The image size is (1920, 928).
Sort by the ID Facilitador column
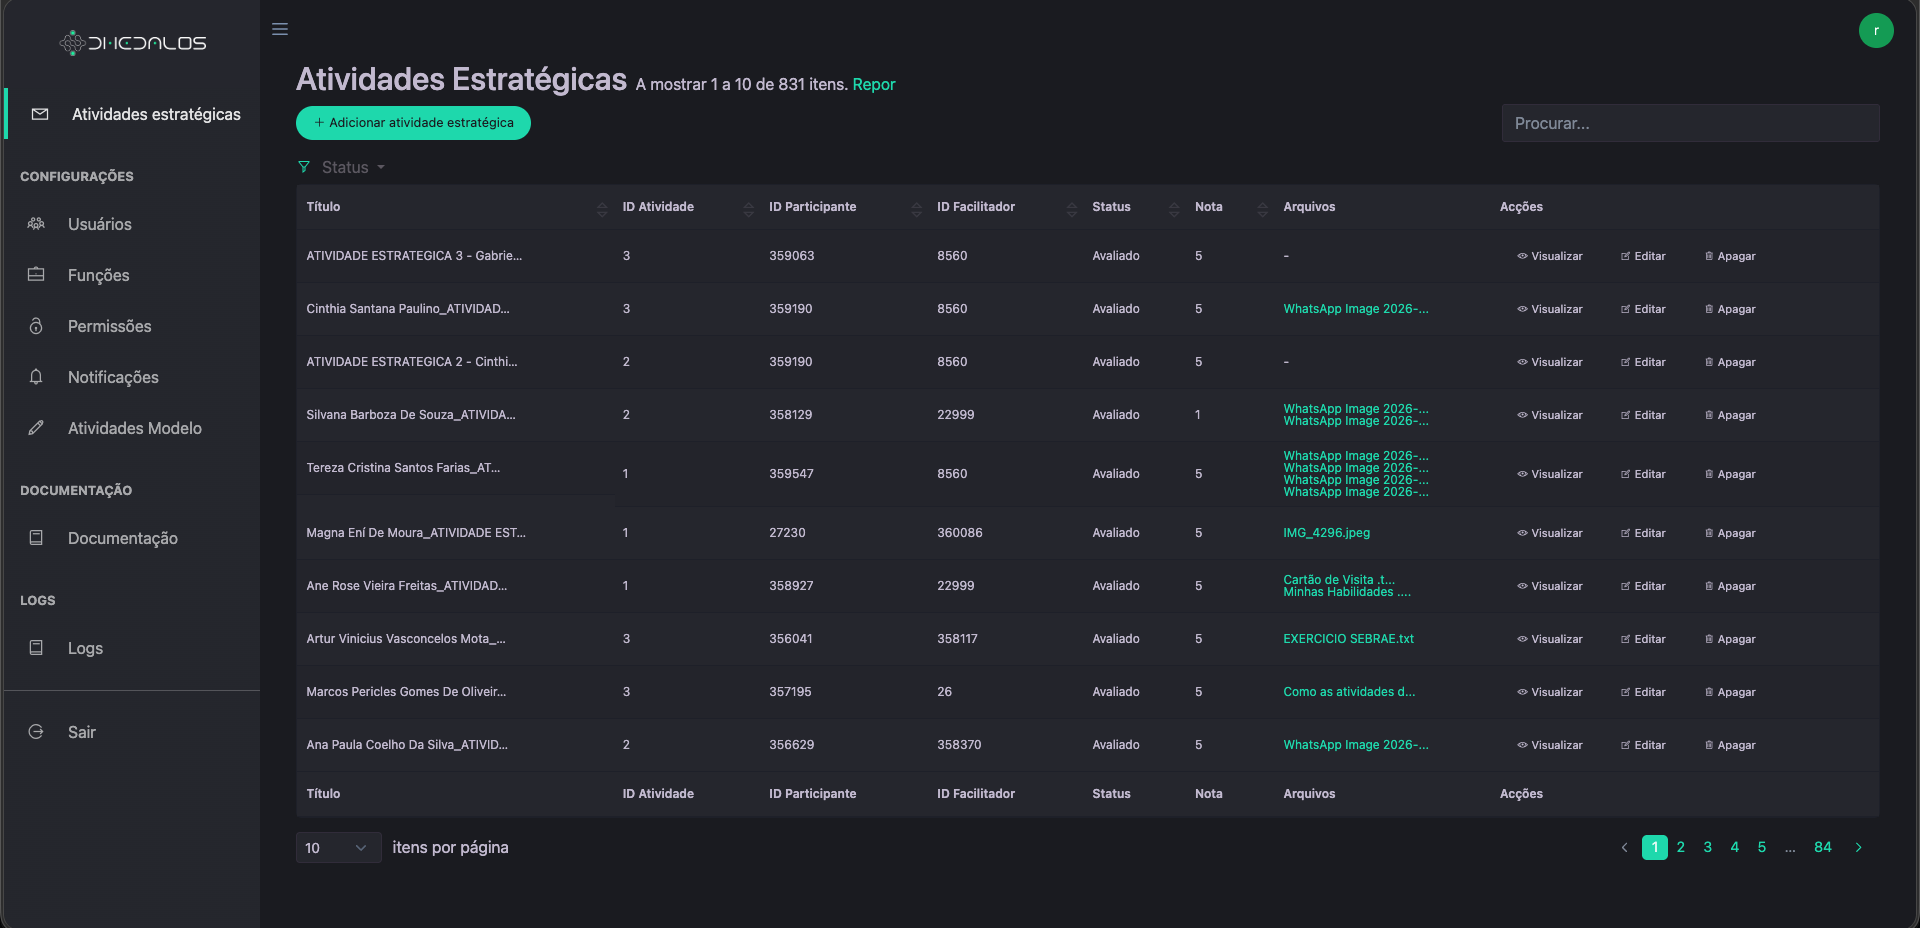point(1071,208)
